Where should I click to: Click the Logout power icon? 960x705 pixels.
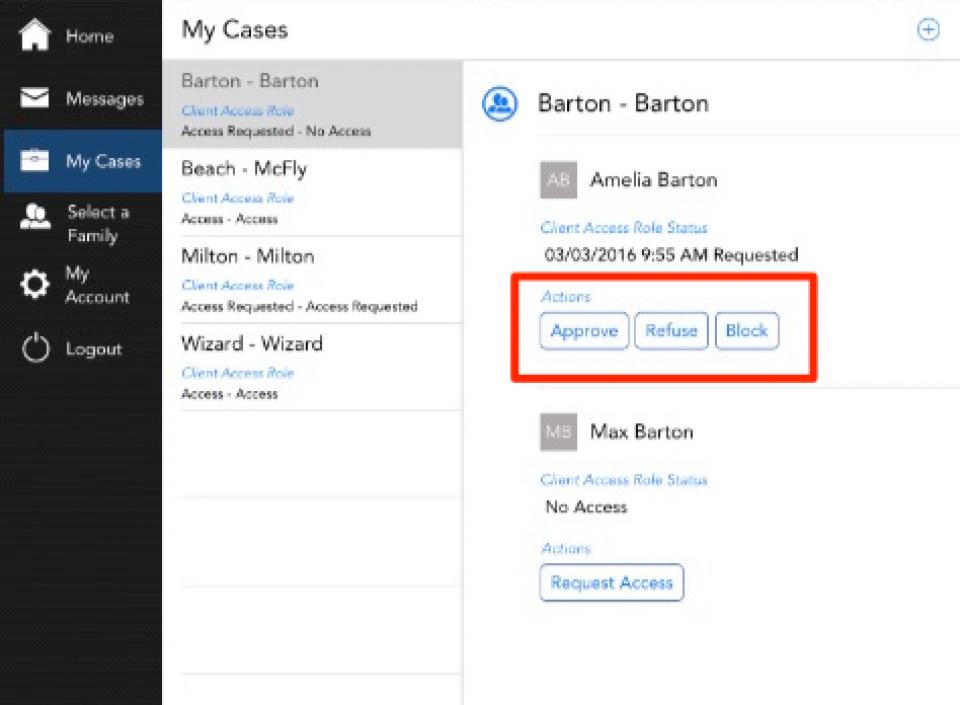pyautogui.click(x=35, y=348)
